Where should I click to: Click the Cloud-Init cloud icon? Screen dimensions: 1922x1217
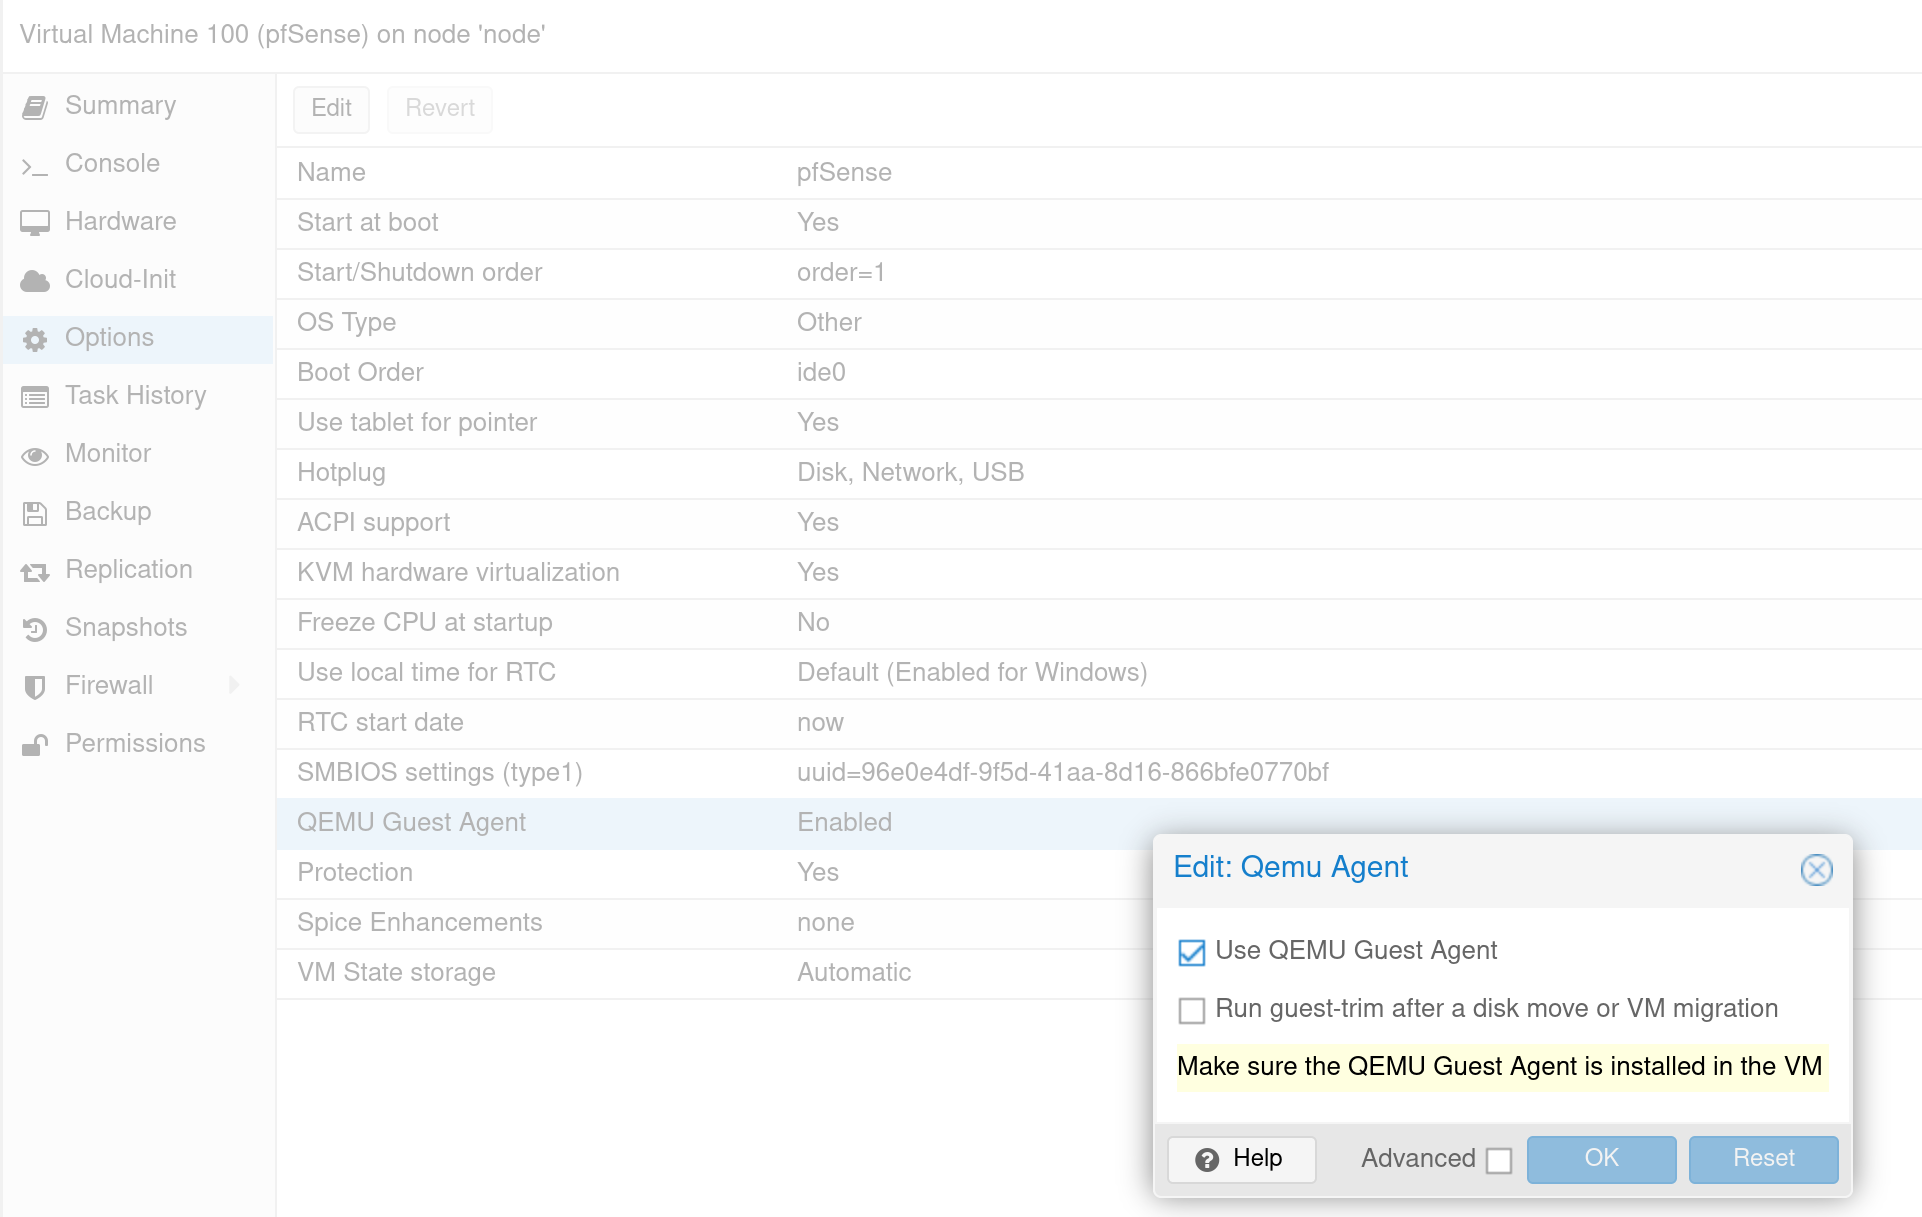point(35,281)
